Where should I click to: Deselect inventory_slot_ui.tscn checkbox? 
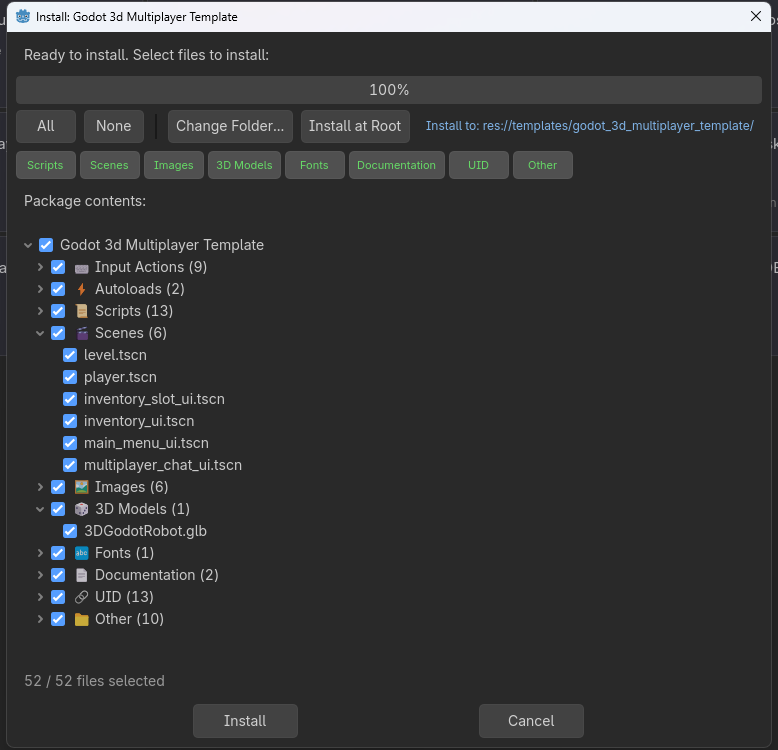[x=70, y=399]
